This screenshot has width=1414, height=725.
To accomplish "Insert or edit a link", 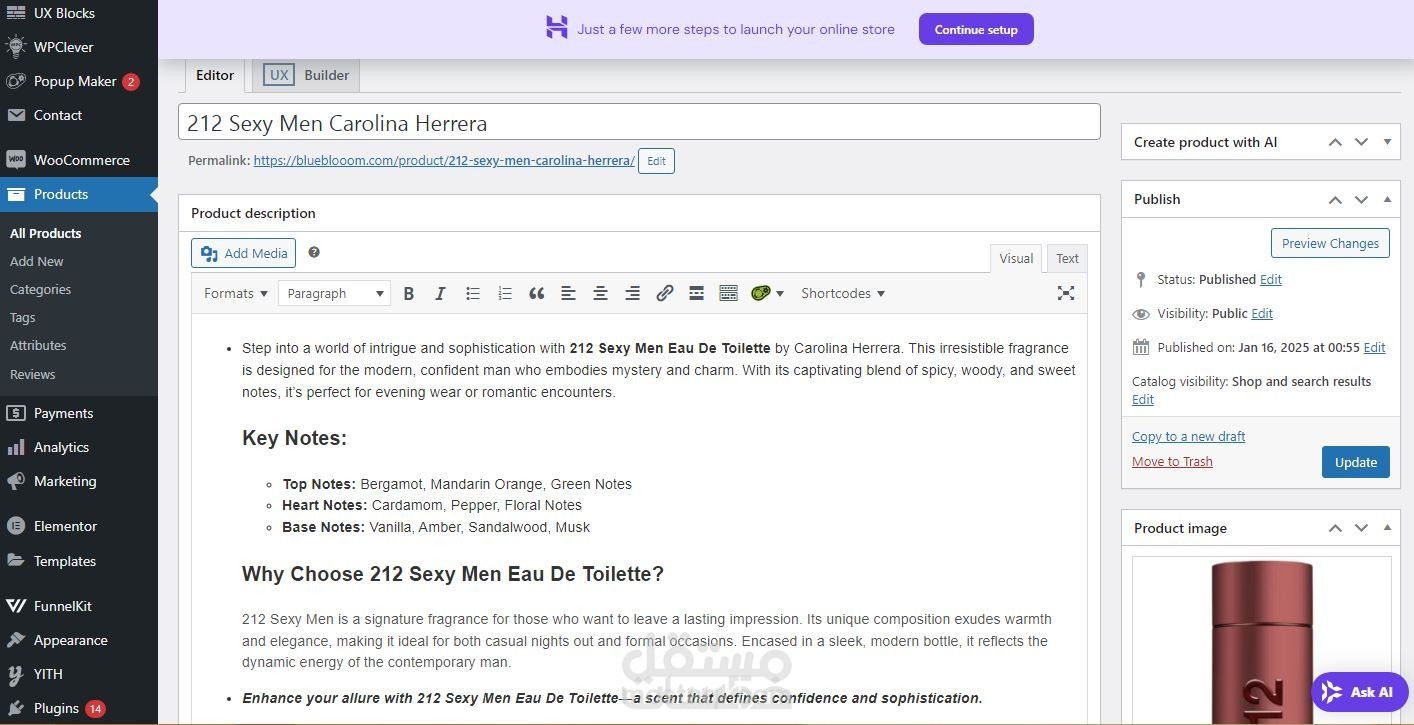I will (664, 293).
